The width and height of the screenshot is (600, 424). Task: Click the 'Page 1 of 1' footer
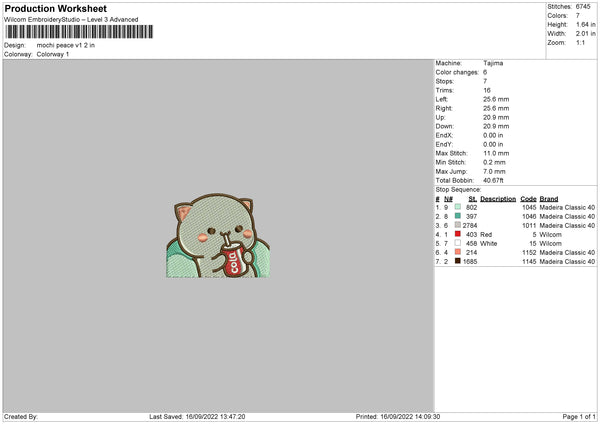pyautogui.click(x=579, y=417)
